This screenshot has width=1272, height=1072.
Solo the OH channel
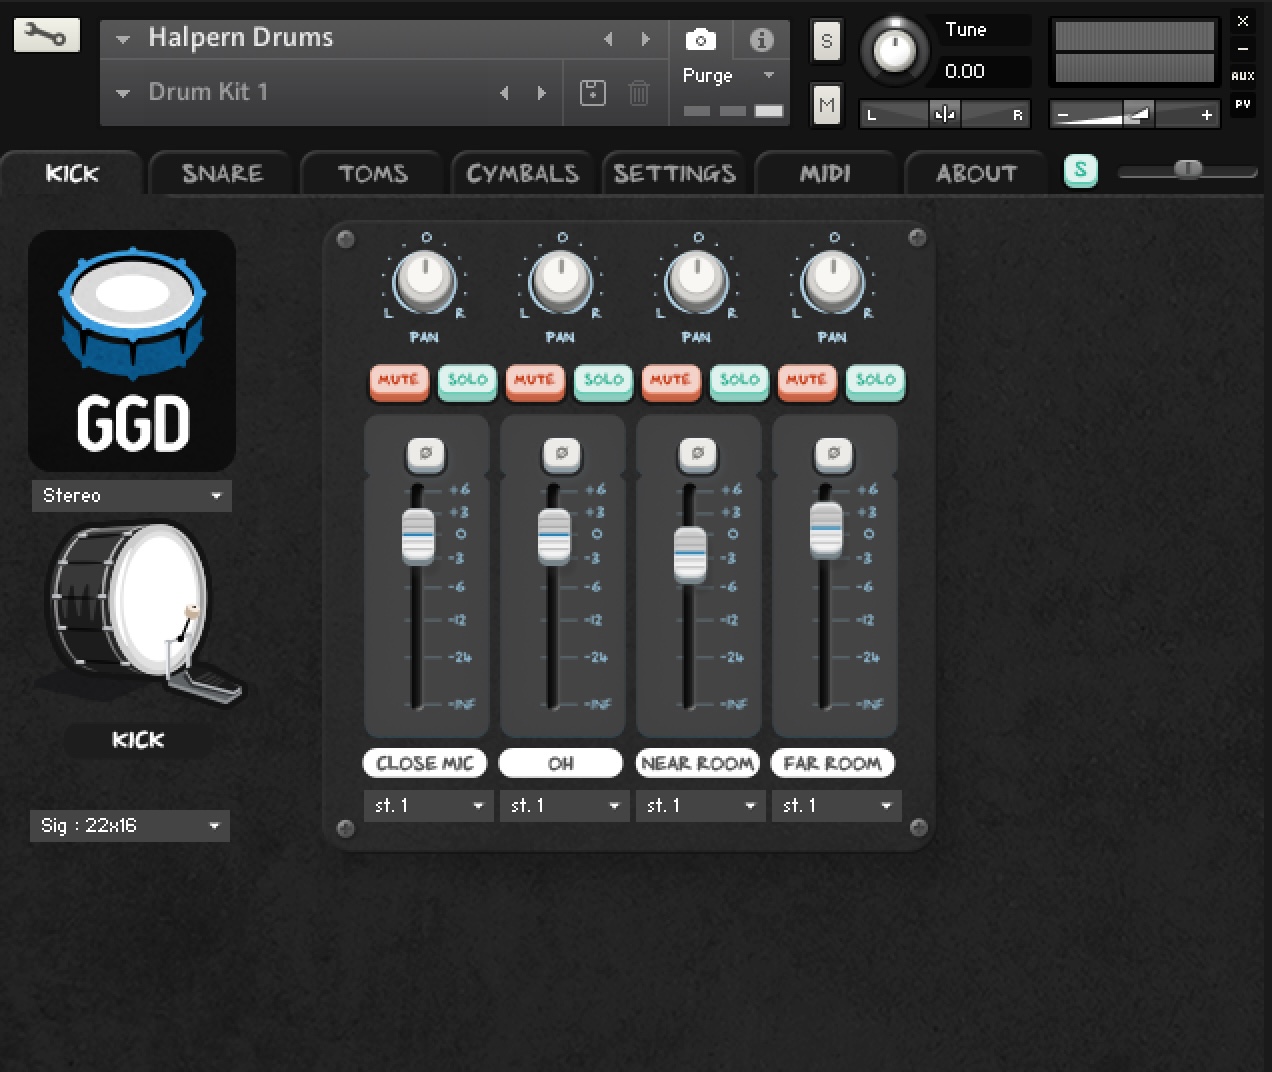click(603, 381)
